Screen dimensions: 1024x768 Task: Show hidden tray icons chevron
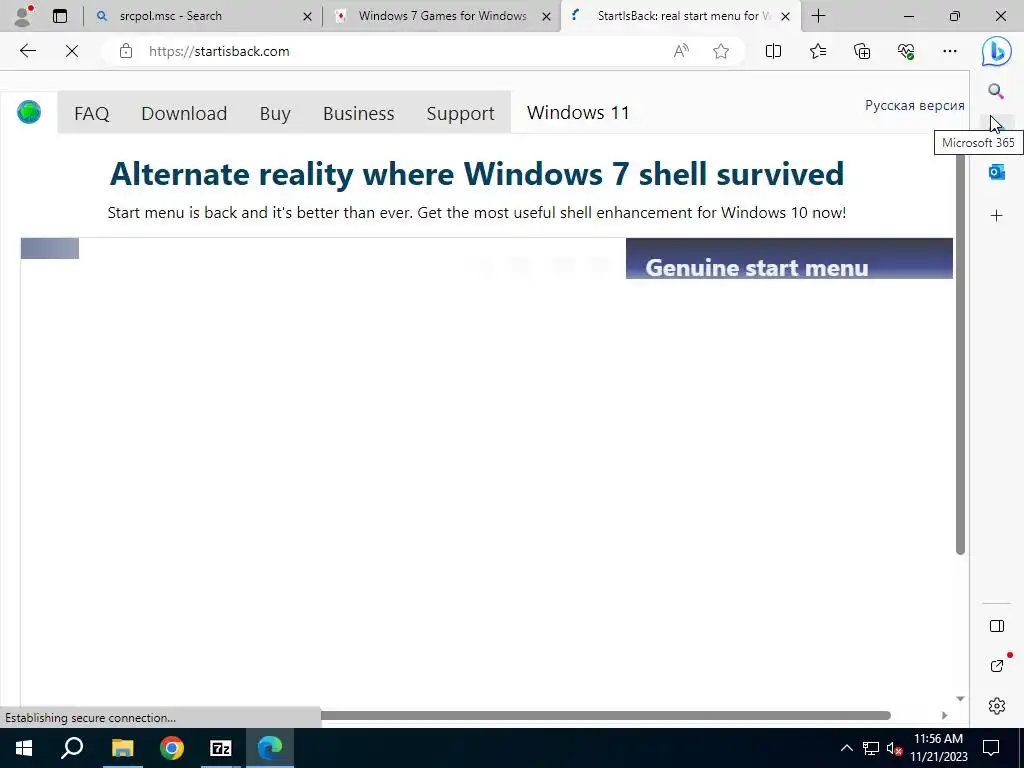coord(846,748)
